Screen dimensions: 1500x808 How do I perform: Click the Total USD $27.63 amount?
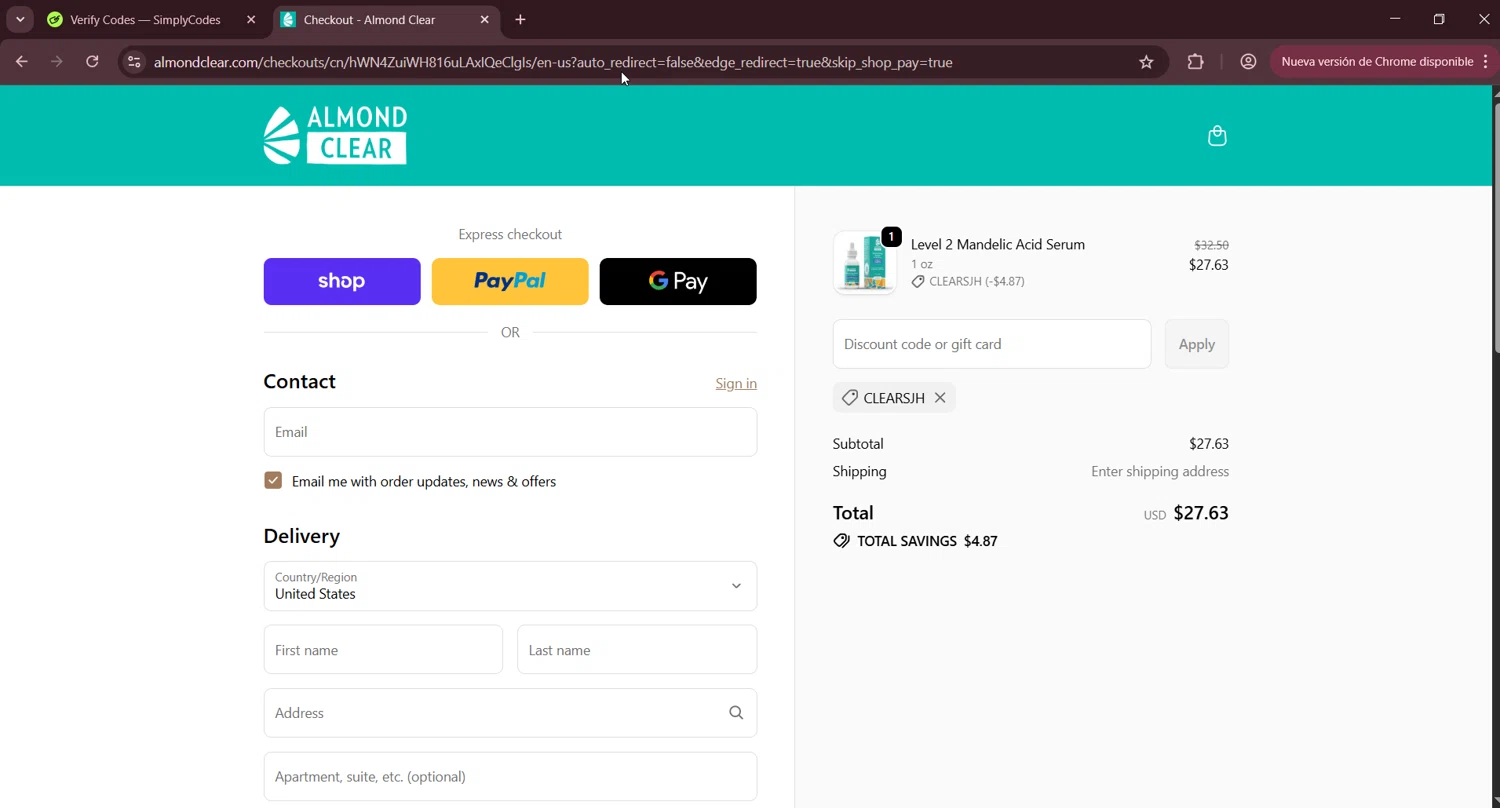(1201, 513)
